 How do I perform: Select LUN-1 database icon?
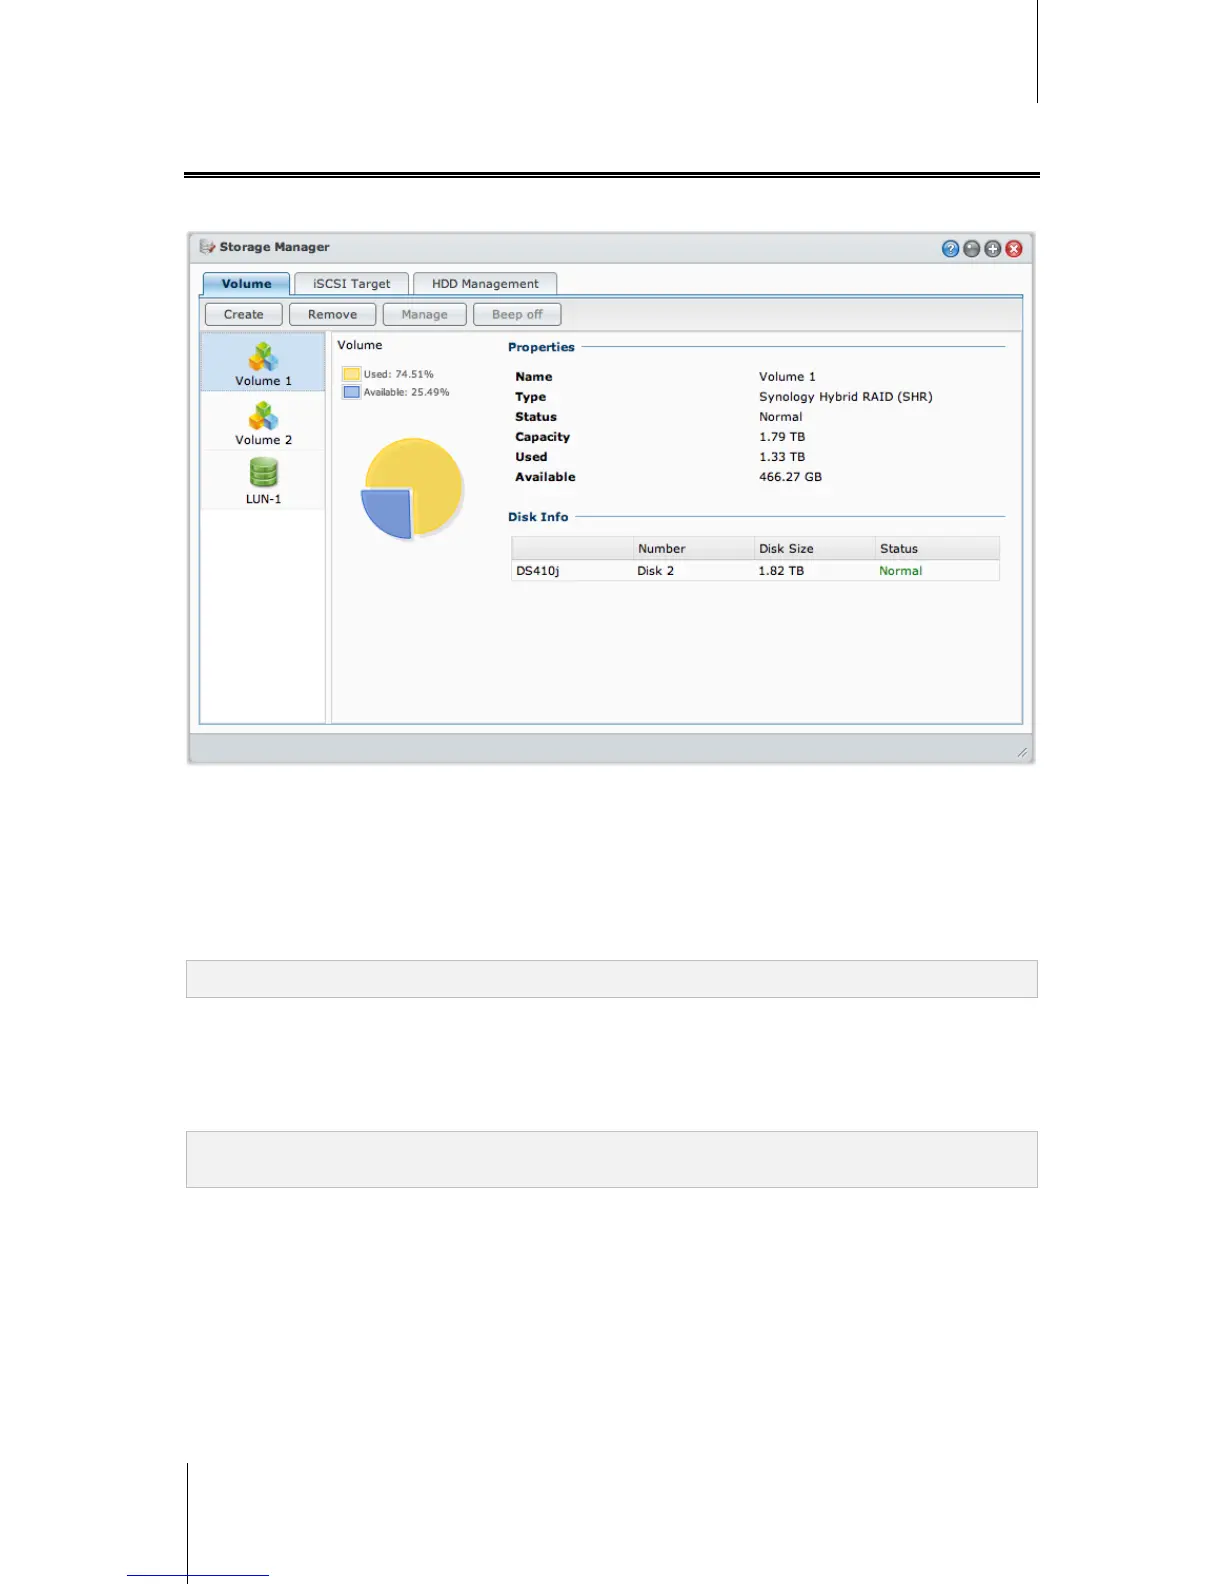pyautogui.click(x=263, y=473)
